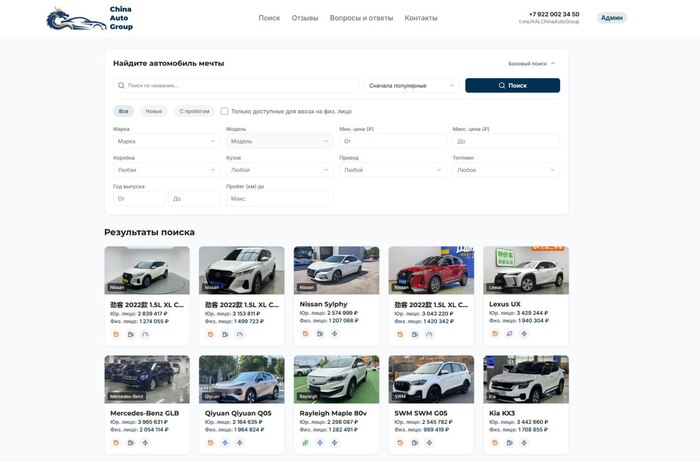Image resolution: width=700 pixels, height=462 pixels.
Task: Open the Kia KX3 card title
Action: pos(502,413)
